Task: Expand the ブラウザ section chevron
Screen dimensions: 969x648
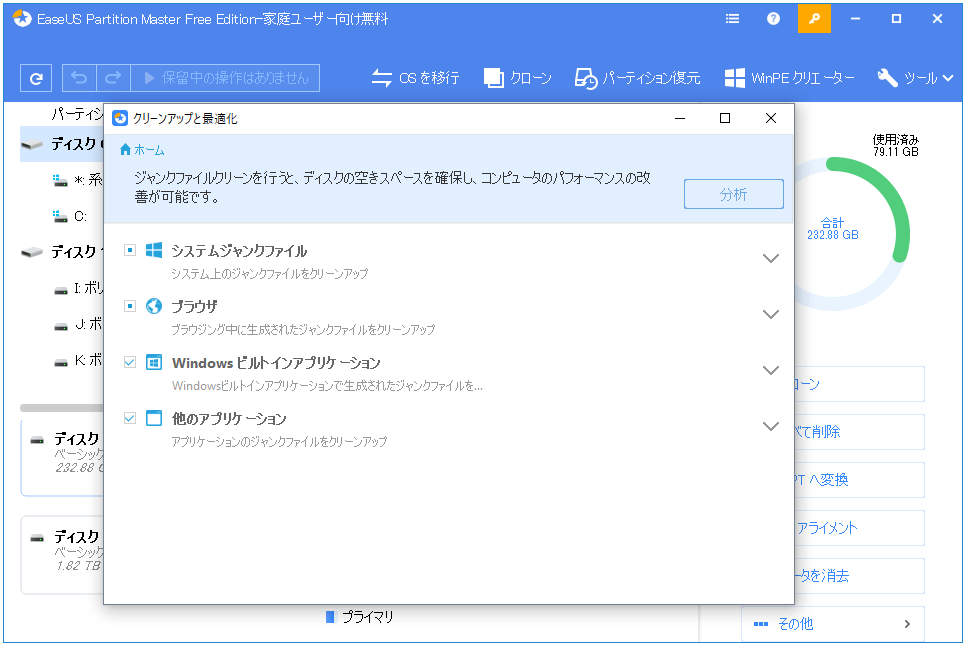Action: pos(770,314)
